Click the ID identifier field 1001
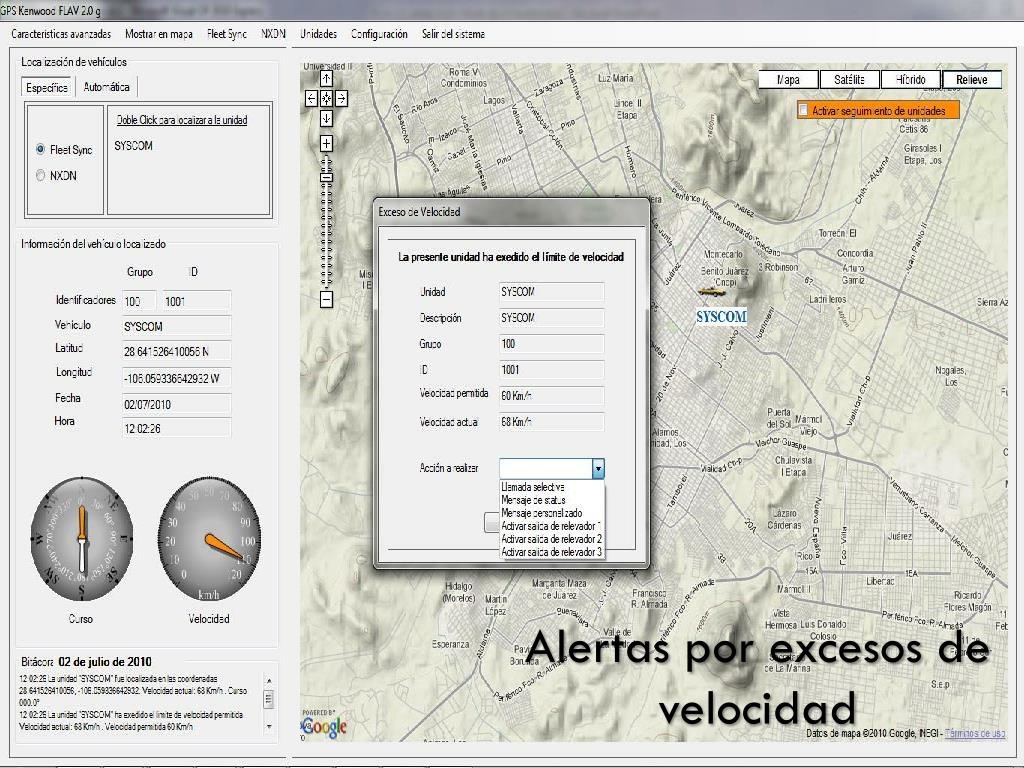This screenshot has width=1024, height=768. [197, 300]
